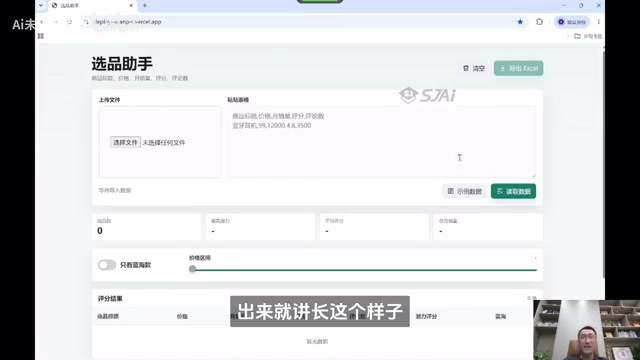Click the 选品助手 page heading
Image resolution: width=640 pixels, height=360 pixels.
pyautogui.click(x=122, y=64)
